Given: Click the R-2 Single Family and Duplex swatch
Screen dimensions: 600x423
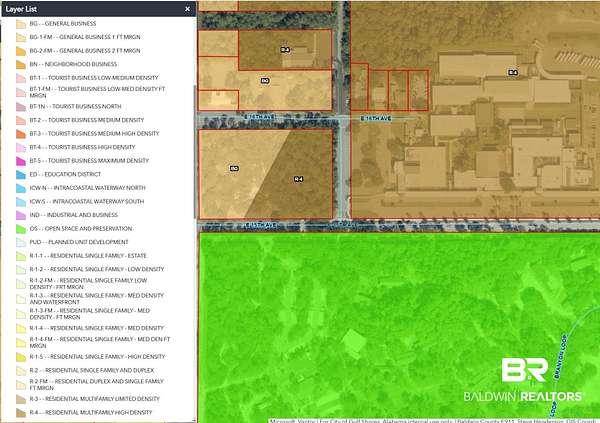Looking at the screenshot, I should pyautogui.click(x=21, y=371).
